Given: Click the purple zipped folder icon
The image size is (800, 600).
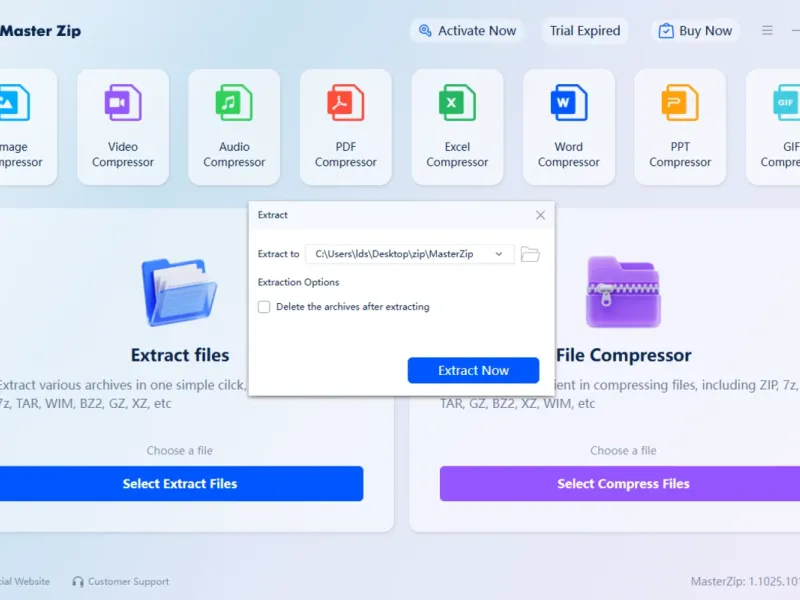Looking at the screenshot, I should pos(623,292).
